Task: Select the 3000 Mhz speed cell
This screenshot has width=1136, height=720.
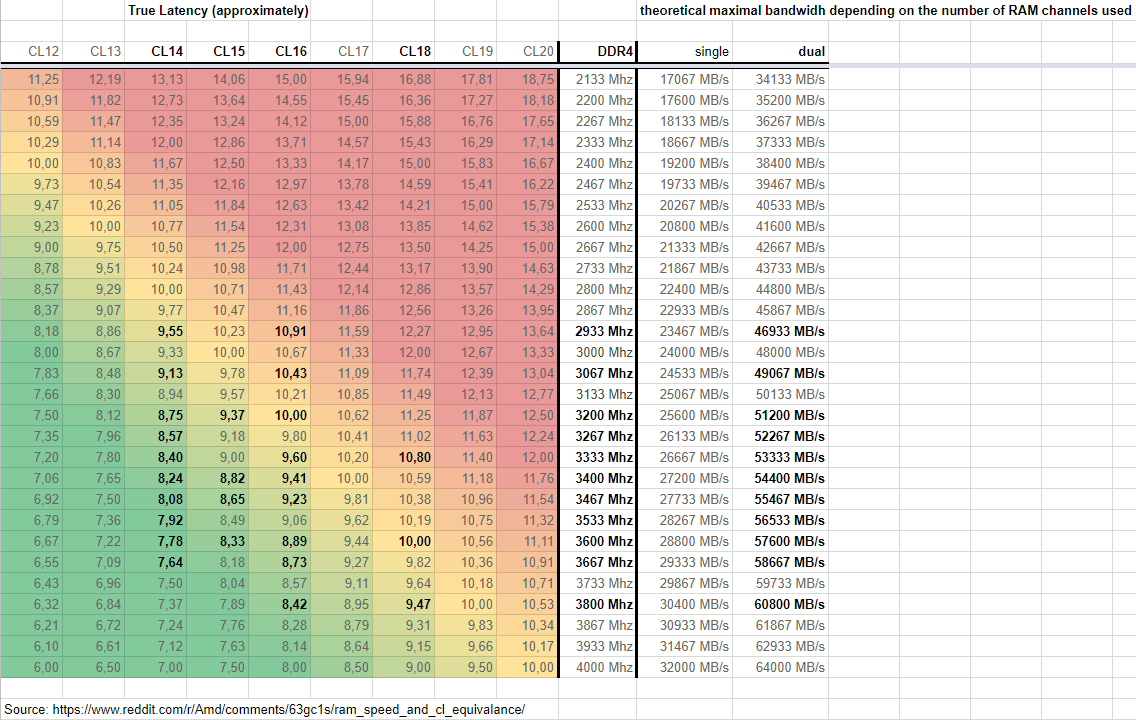Action: 598,352
